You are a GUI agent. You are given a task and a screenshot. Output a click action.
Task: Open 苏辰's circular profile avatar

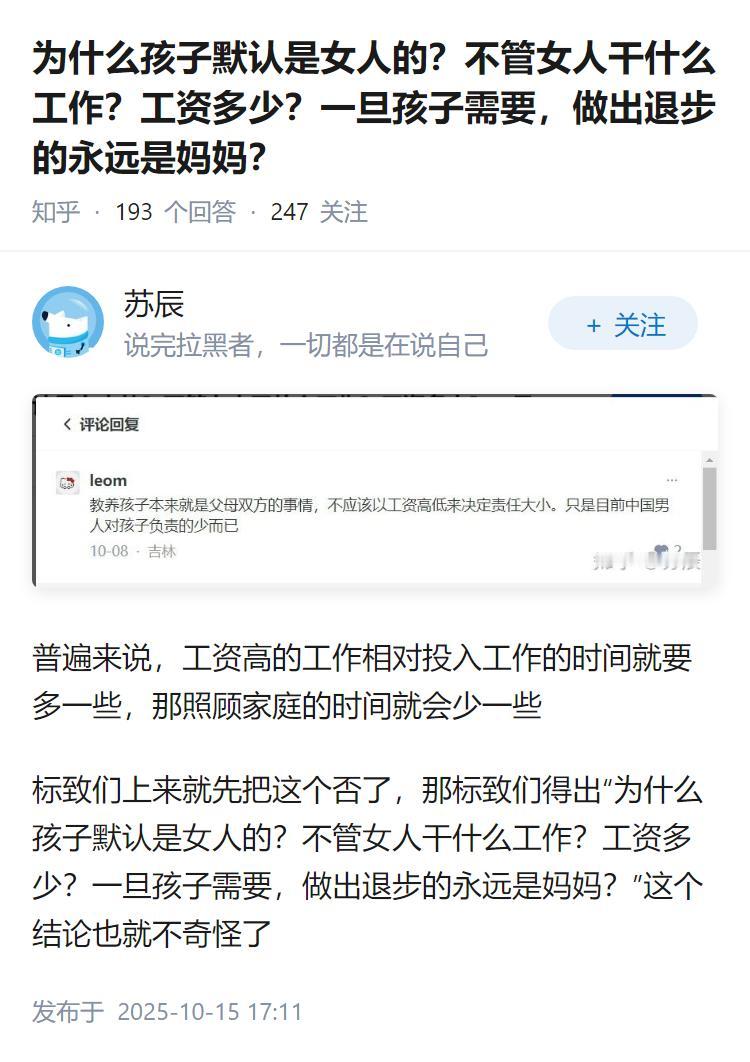click(68, 322)
